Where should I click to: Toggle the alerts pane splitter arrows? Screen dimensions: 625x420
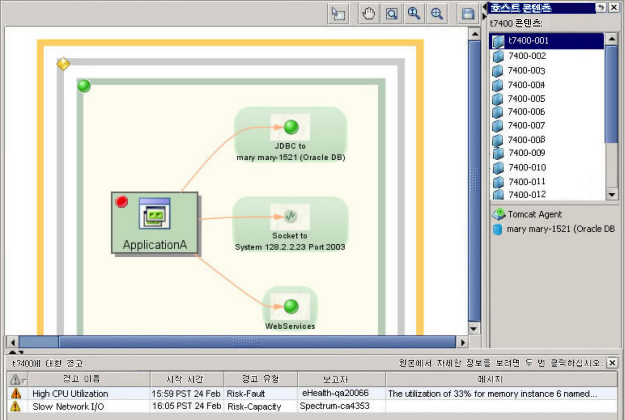(x=16, y=352)
